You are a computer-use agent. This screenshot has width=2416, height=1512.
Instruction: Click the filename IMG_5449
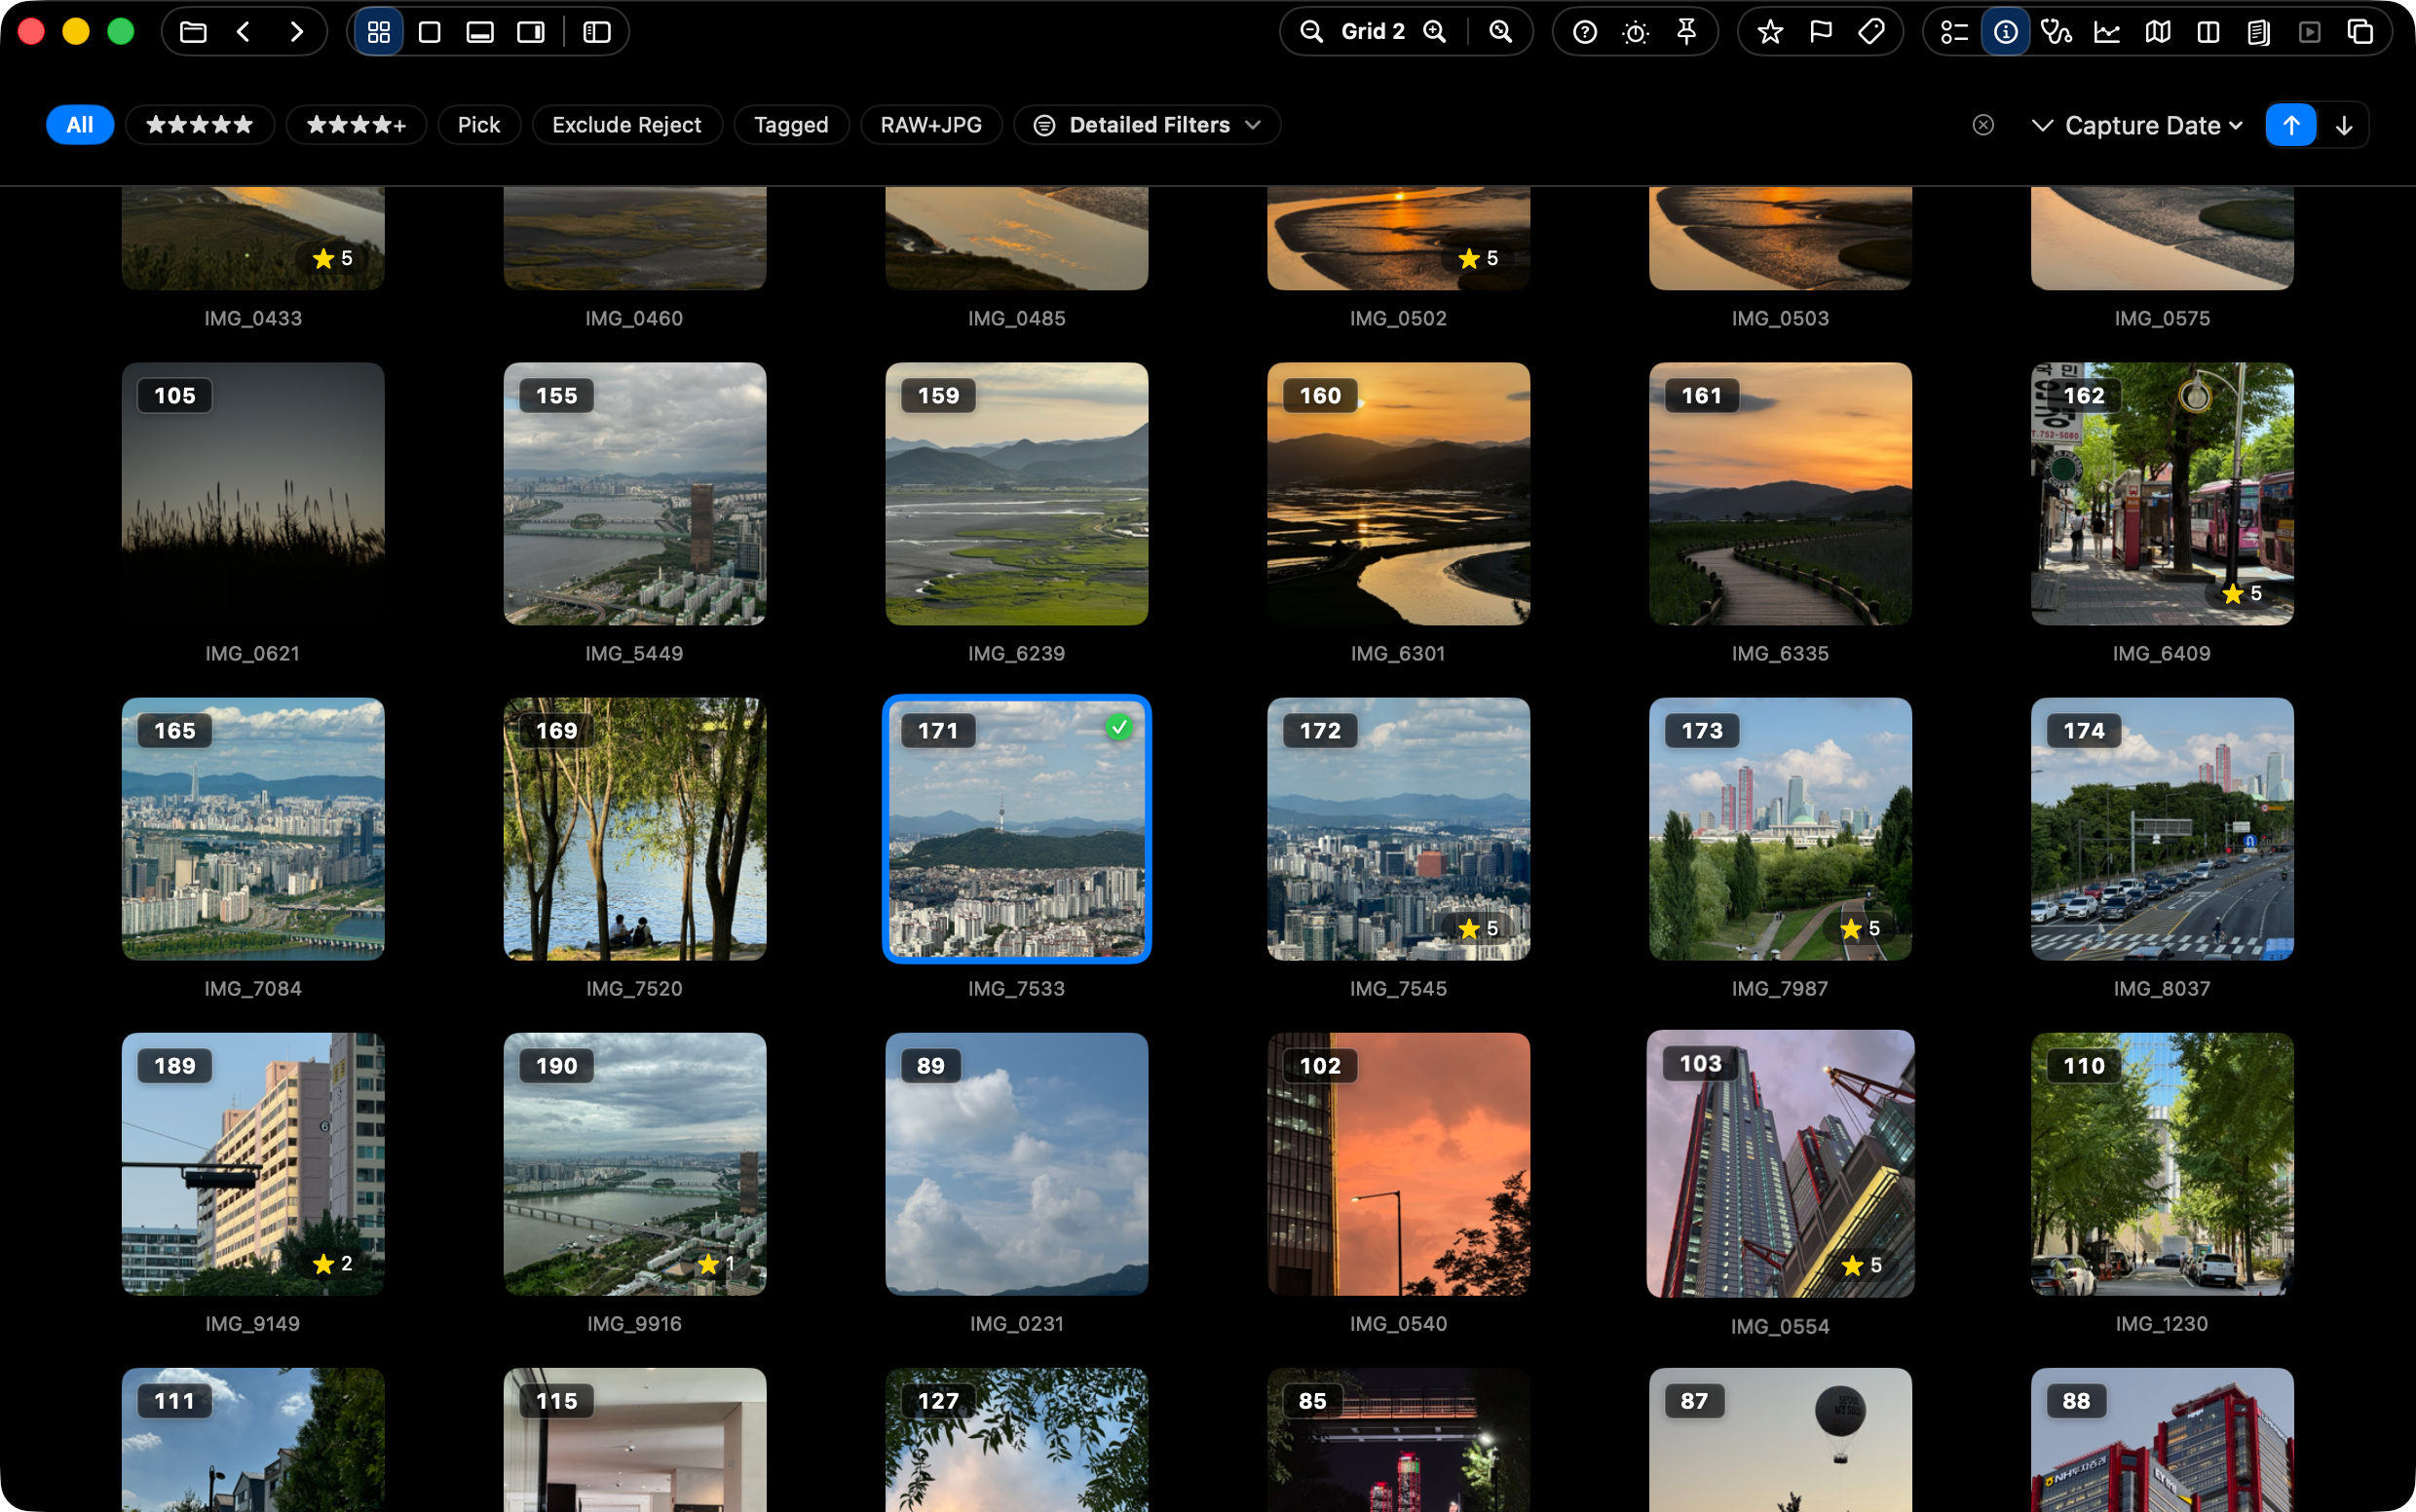point(635,654)
